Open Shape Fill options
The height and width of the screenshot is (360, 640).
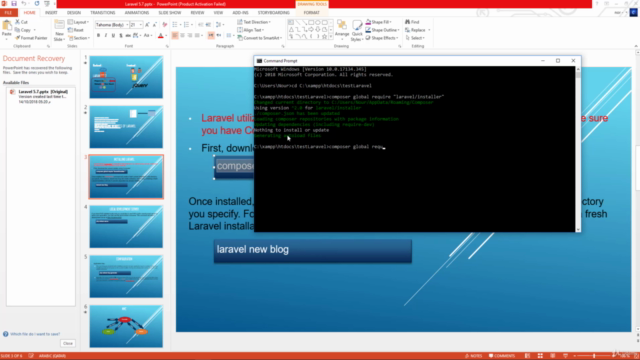pyautogui.click(x=378, y=22)
